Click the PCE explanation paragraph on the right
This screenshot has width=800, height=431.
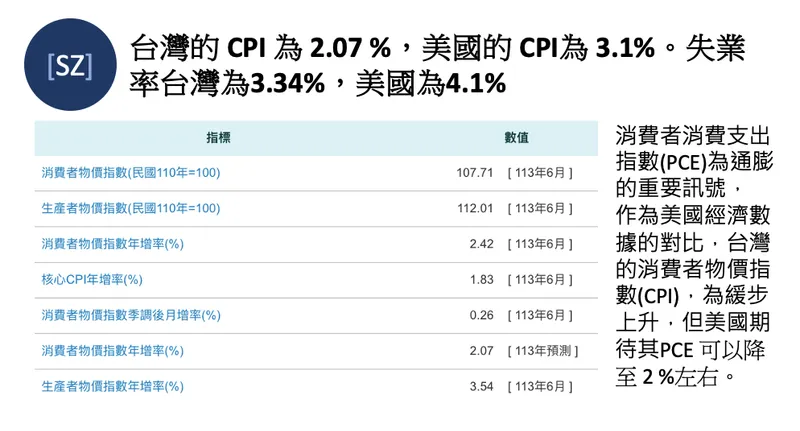click(x=694, y=255)
